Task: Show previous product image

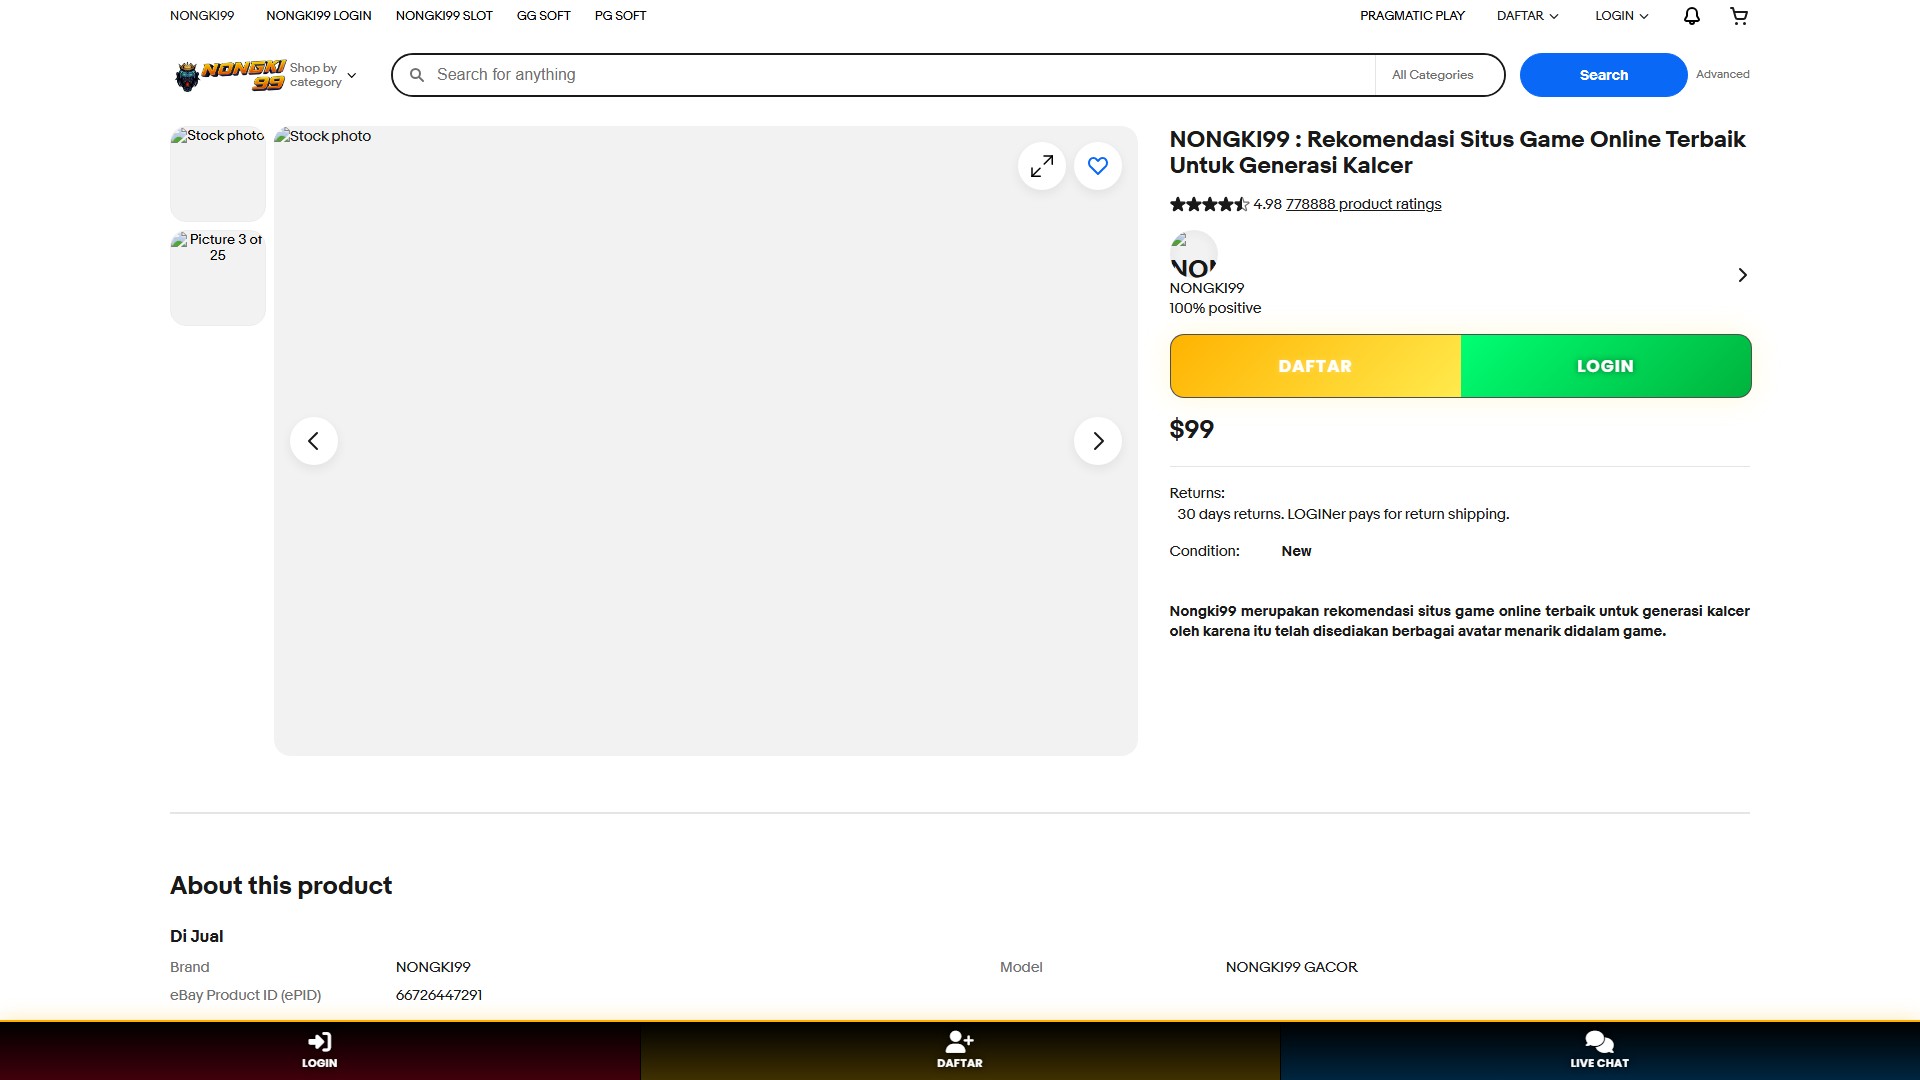Action: pyautogui.click(x=314, y=441)
